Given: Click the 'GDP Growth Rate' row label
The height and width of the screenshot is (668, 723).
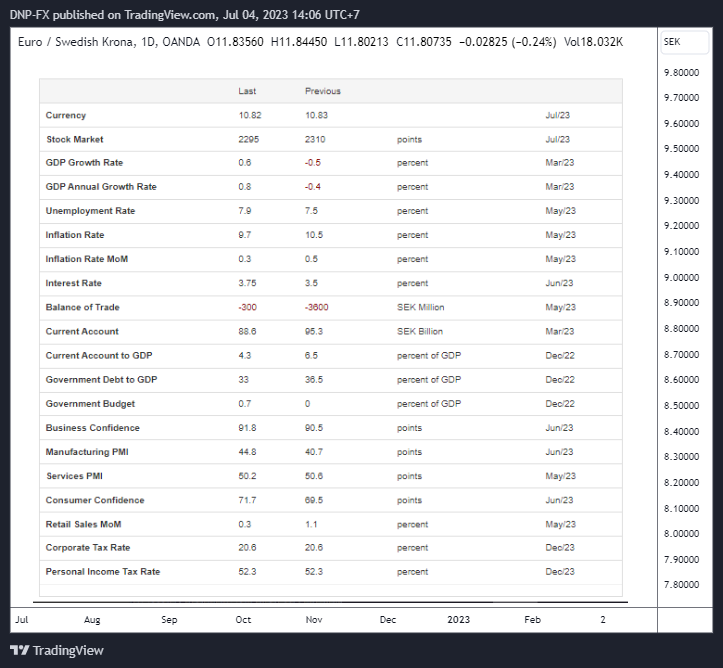Looking at the screenshot, I should [x=84, y=163].
